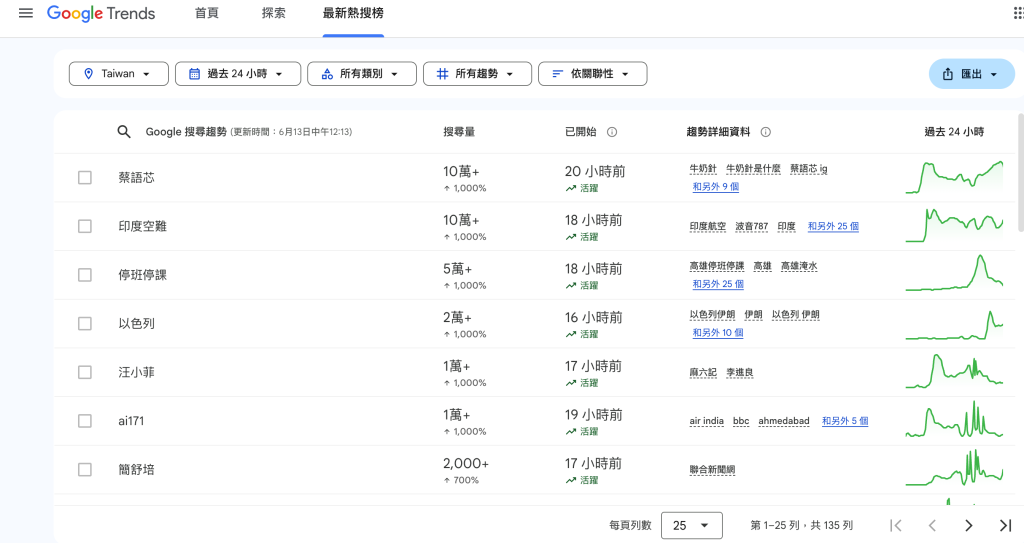Screen dimensions: 1024x543
Task: Click the search magnifier icon in table header
Action: click(123, 131)
